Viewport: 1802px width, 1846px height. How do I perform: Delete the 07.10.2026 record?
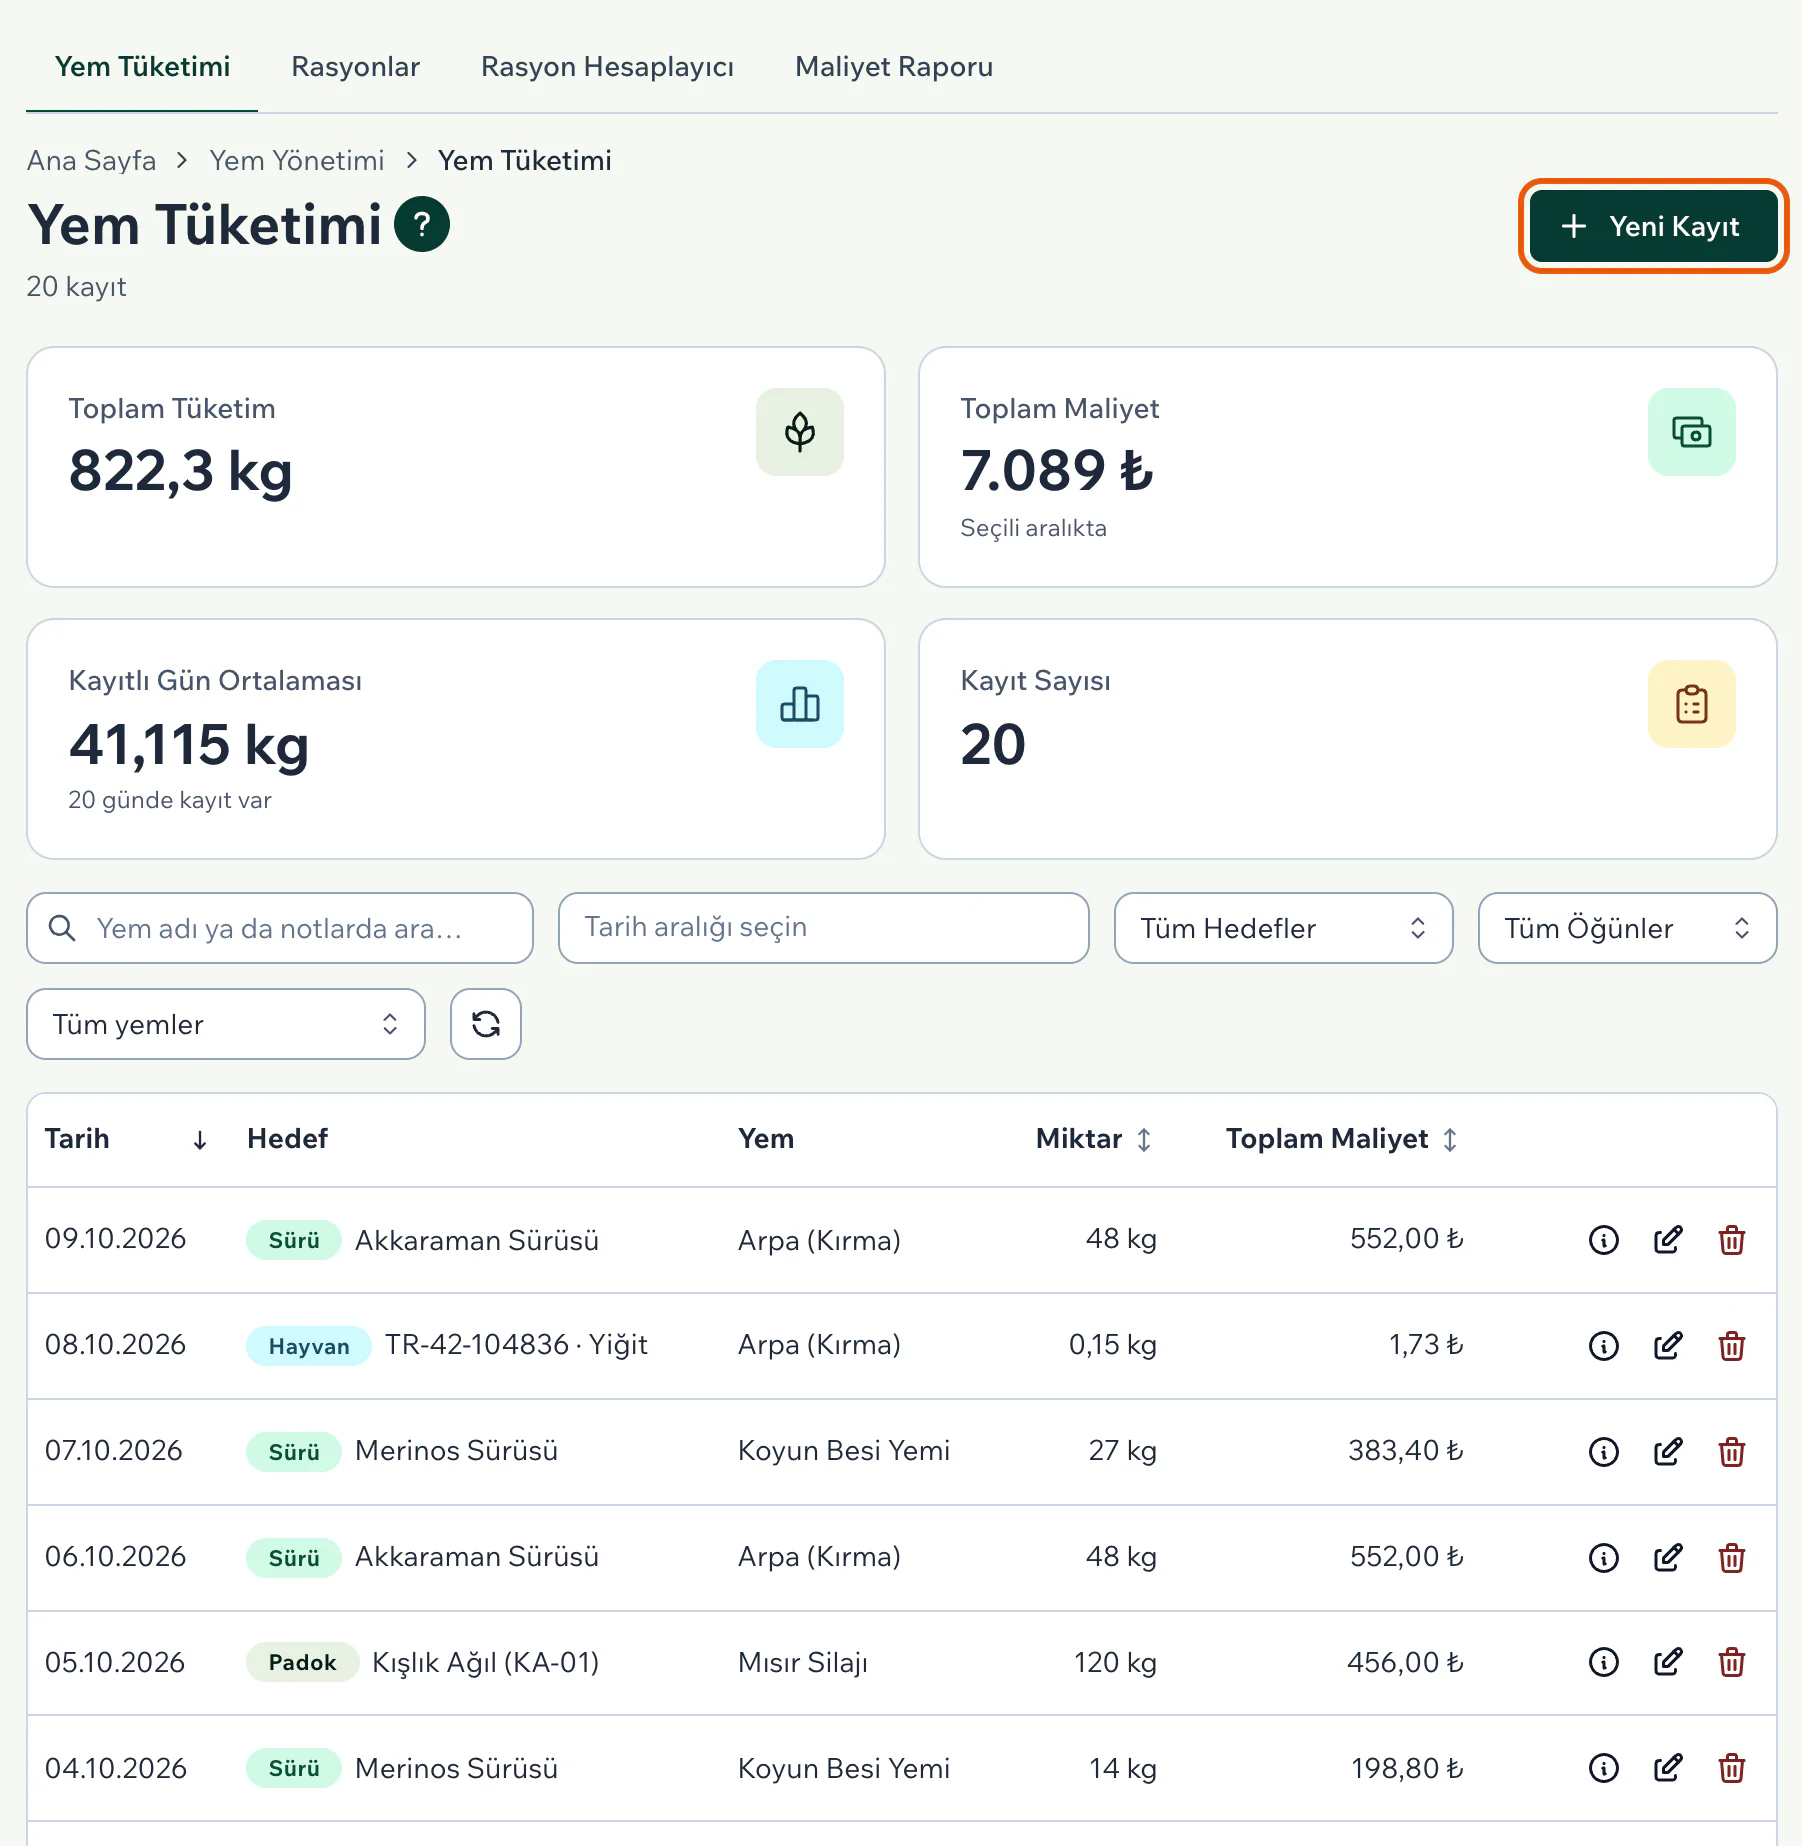pos(1732,1452)
